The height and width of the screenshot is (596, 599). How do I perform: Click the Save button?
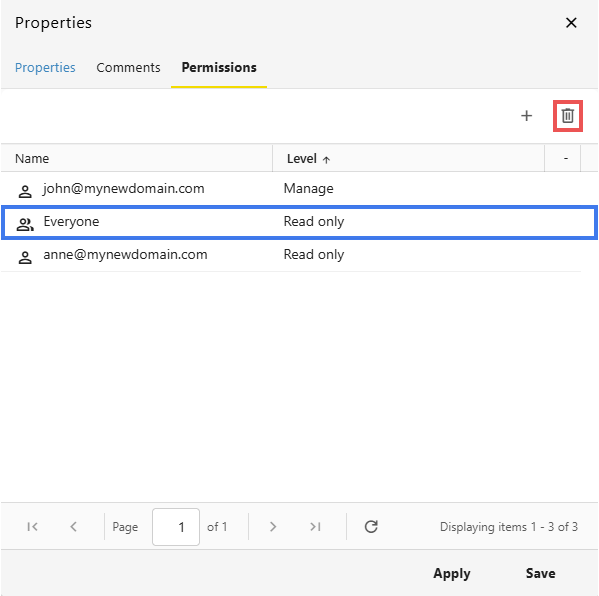(x=541, y=573)
